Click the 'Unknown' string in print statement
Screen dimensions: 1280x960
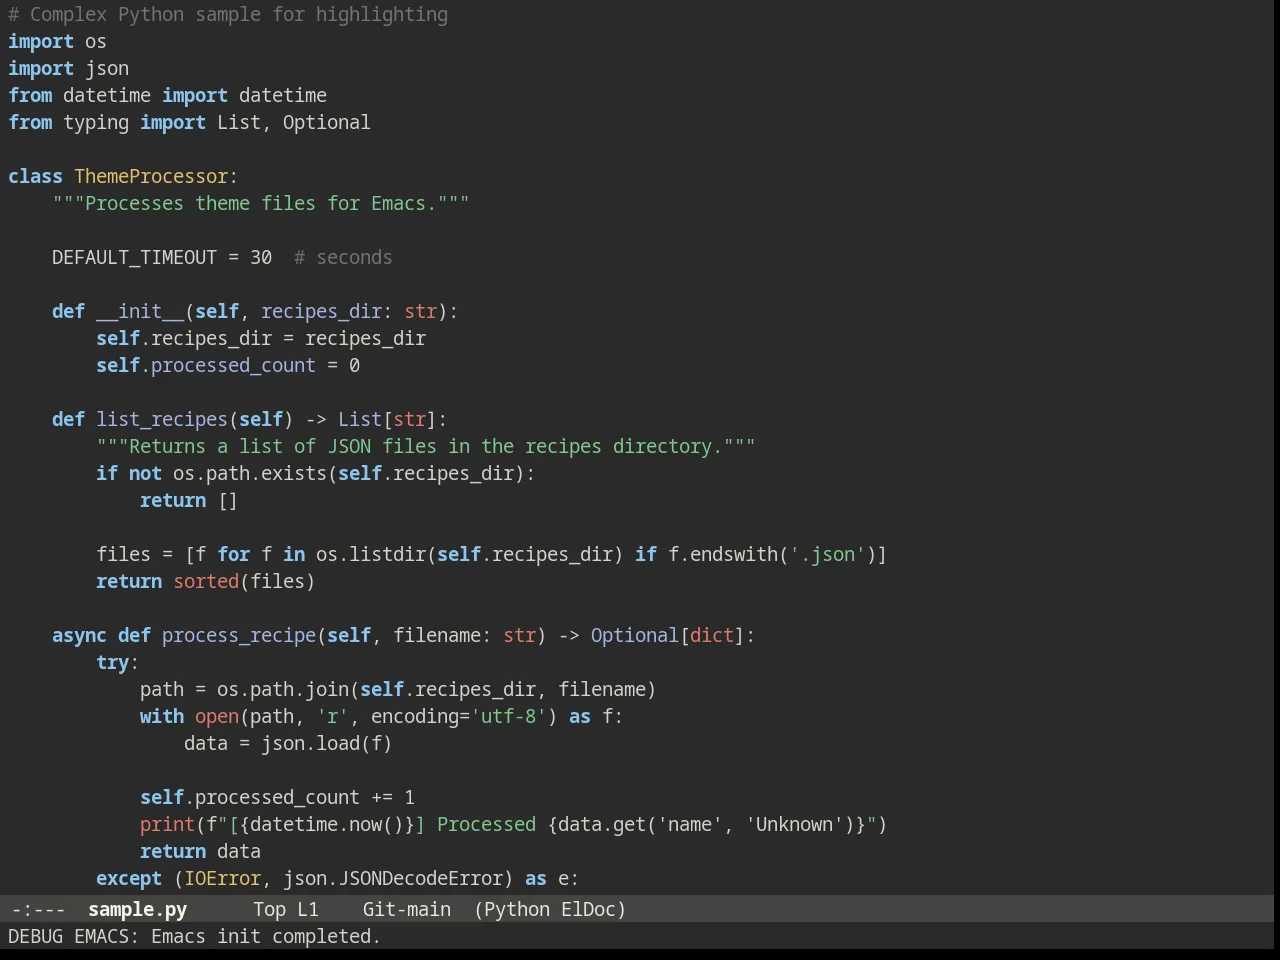point(795,825)
